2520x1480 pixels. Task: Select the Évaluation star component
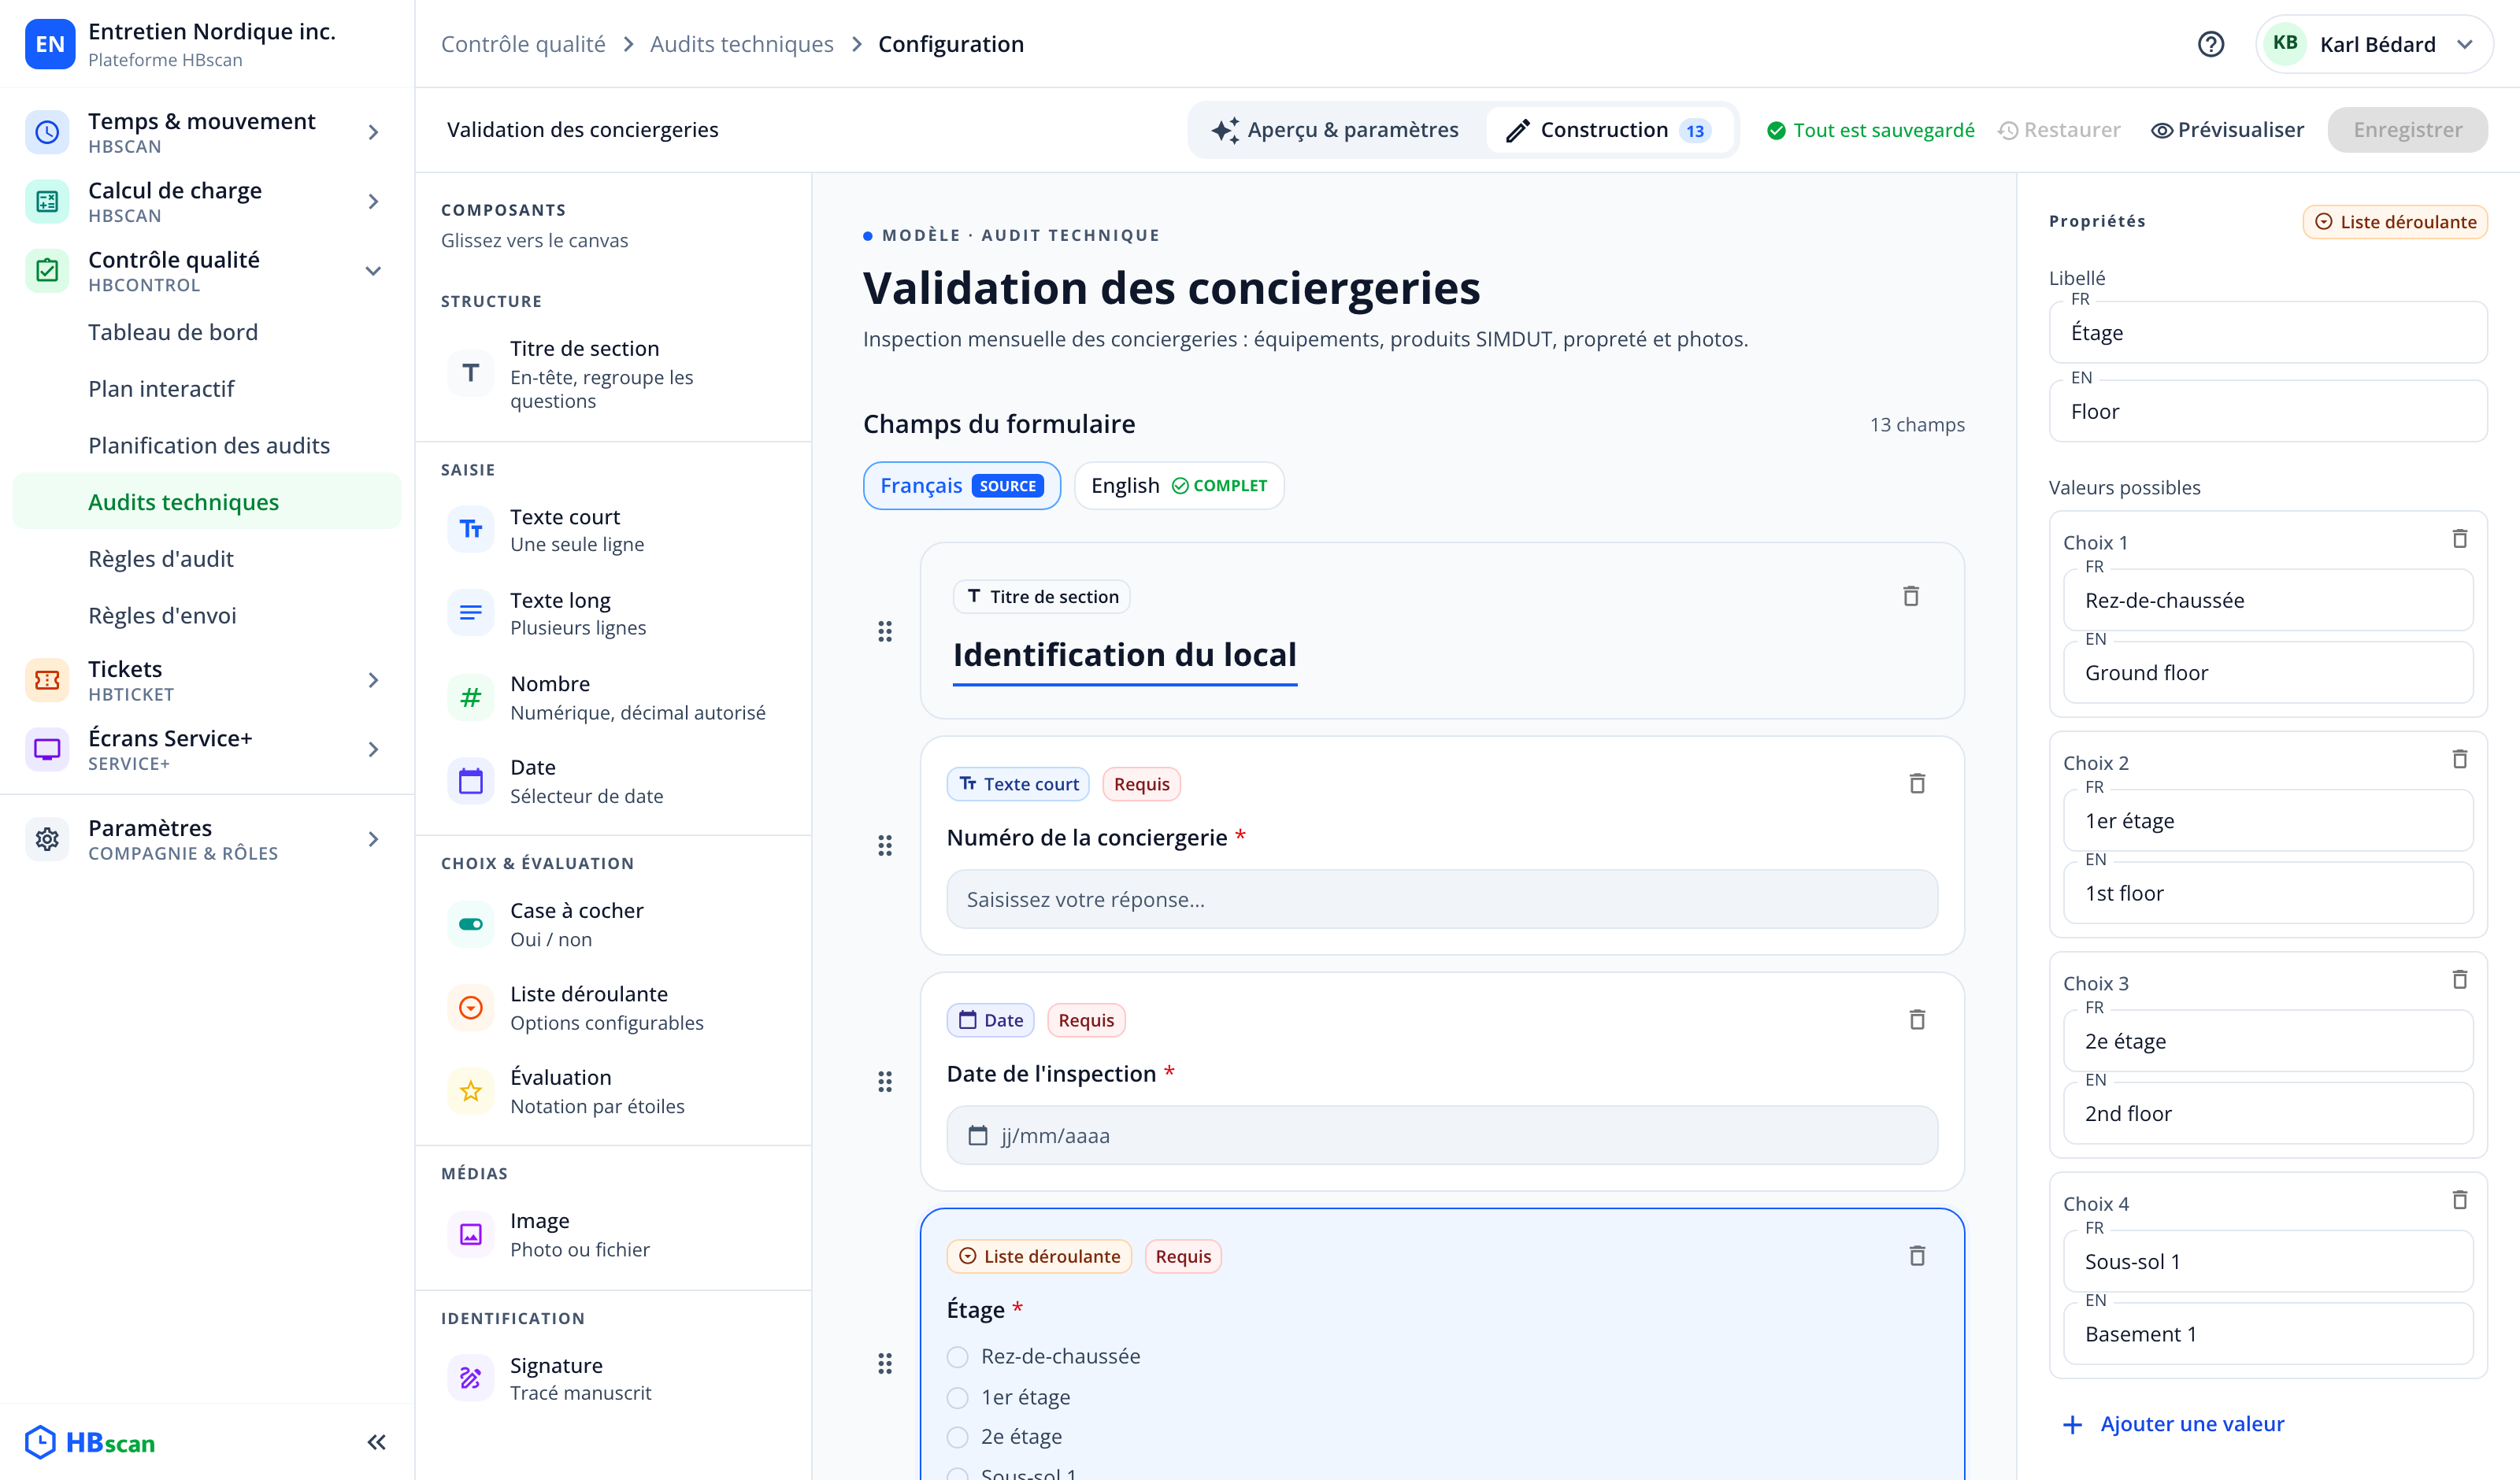pyautogui.click(x=470, y=1090)
